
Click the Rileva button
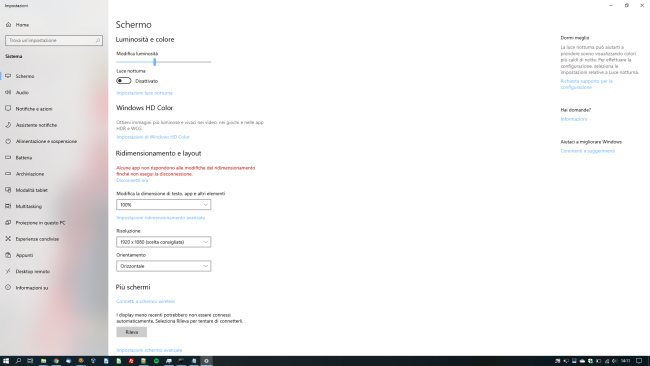click(x=131, y=332)
